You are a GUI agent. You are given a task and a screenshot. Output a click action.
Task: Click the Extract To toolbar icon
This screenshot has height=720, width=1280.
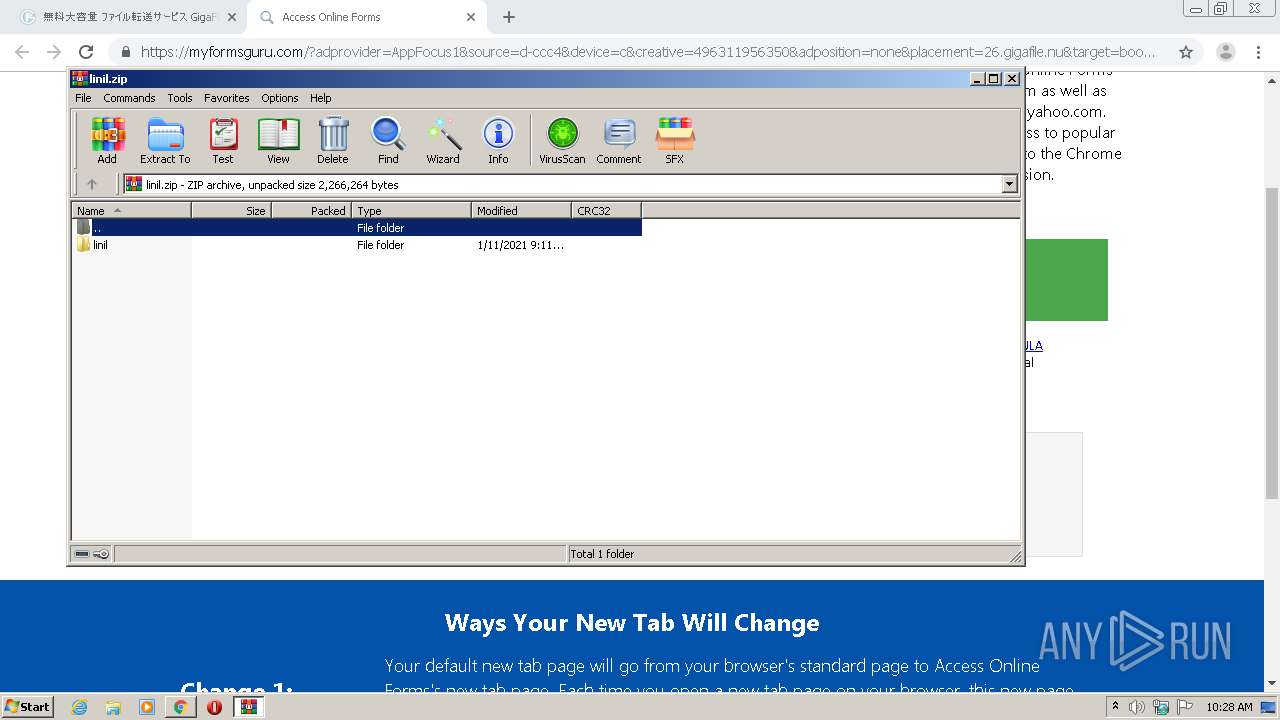coord(165,140)
